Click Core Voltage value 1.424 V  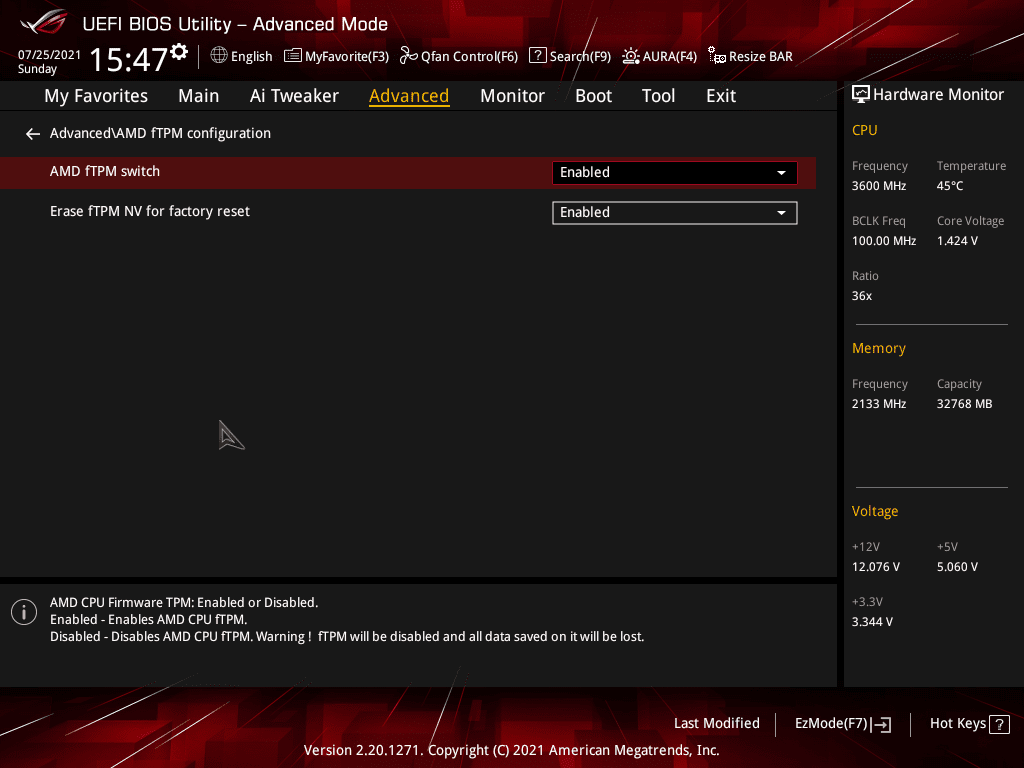pos(957,241)
